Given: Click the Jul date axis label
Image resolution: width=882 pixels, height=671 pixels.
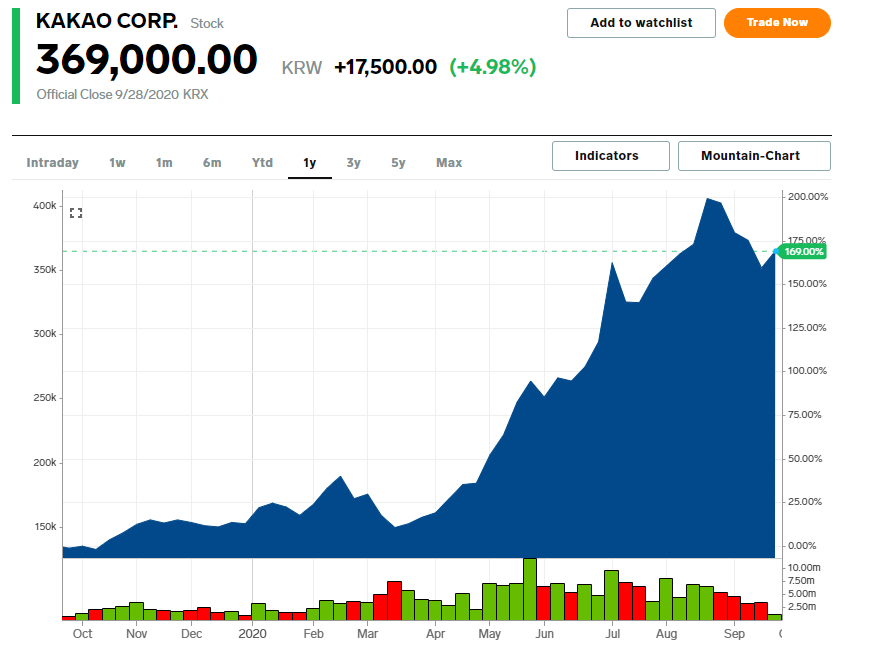Looking at the screenshot, I should click(x=613, y=634).
